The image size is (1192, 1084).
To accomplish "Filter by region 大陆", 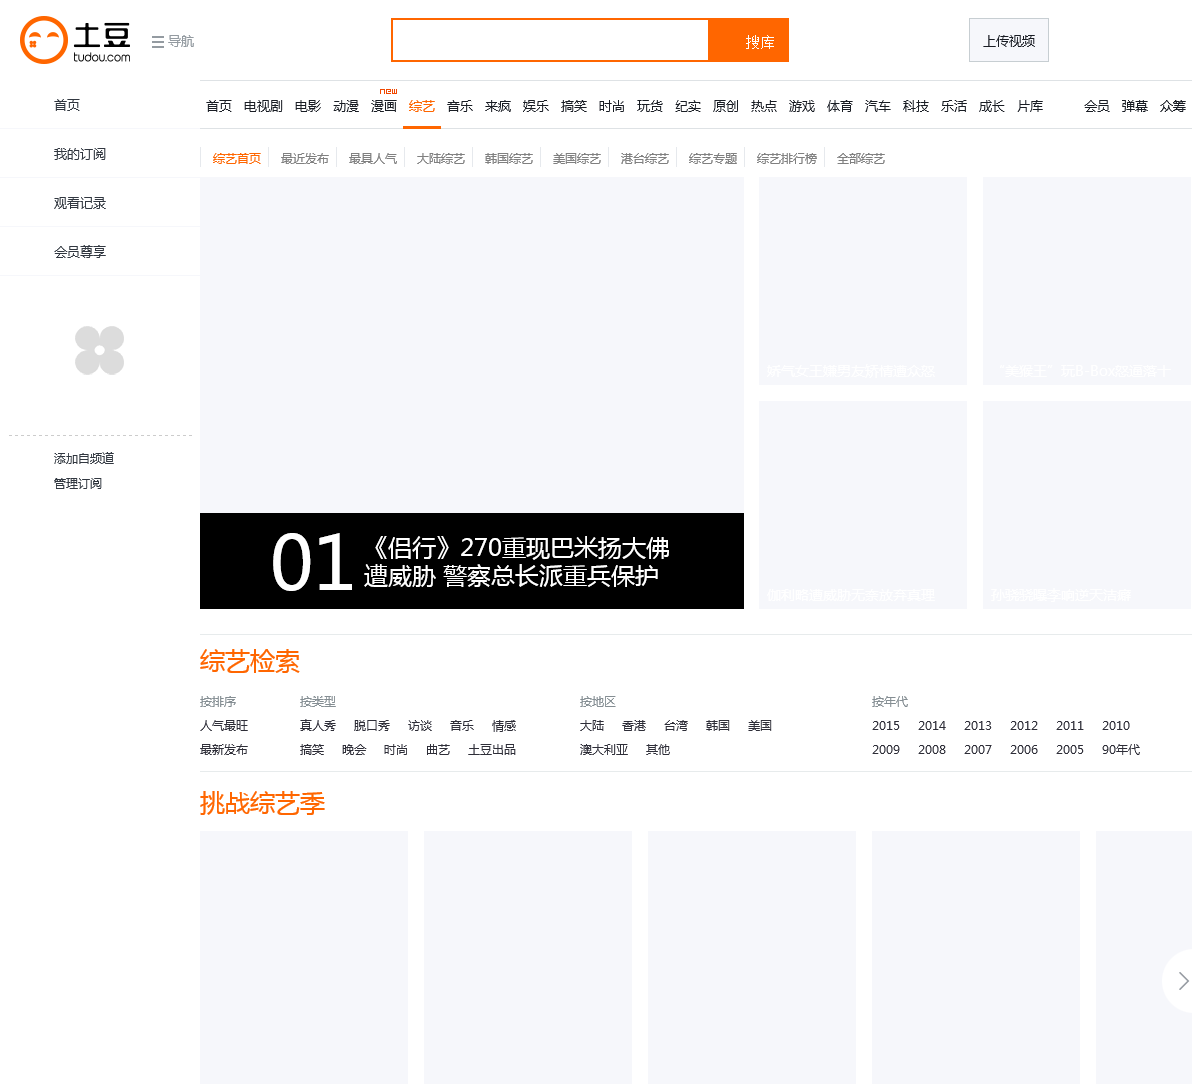I will click(x=592, y=726).
